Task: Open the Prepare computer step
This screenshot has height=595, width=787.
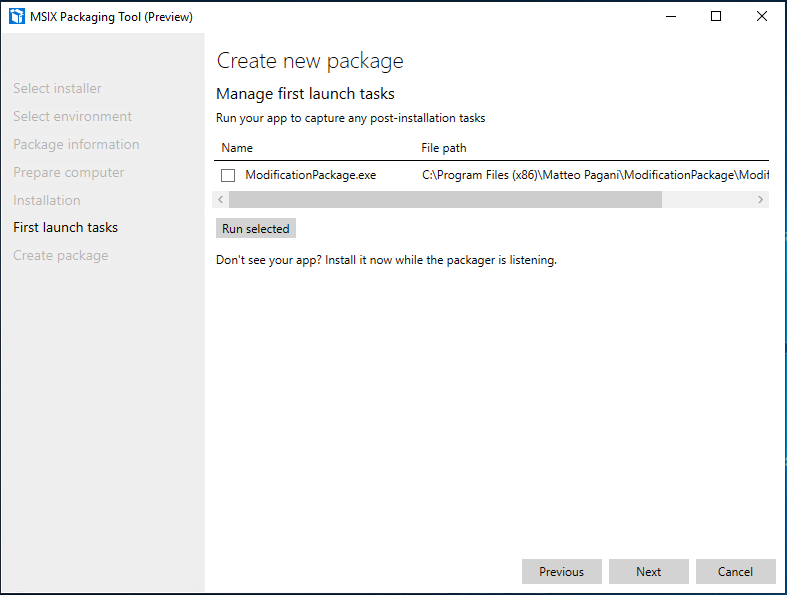Action: (x=69, y=173)
